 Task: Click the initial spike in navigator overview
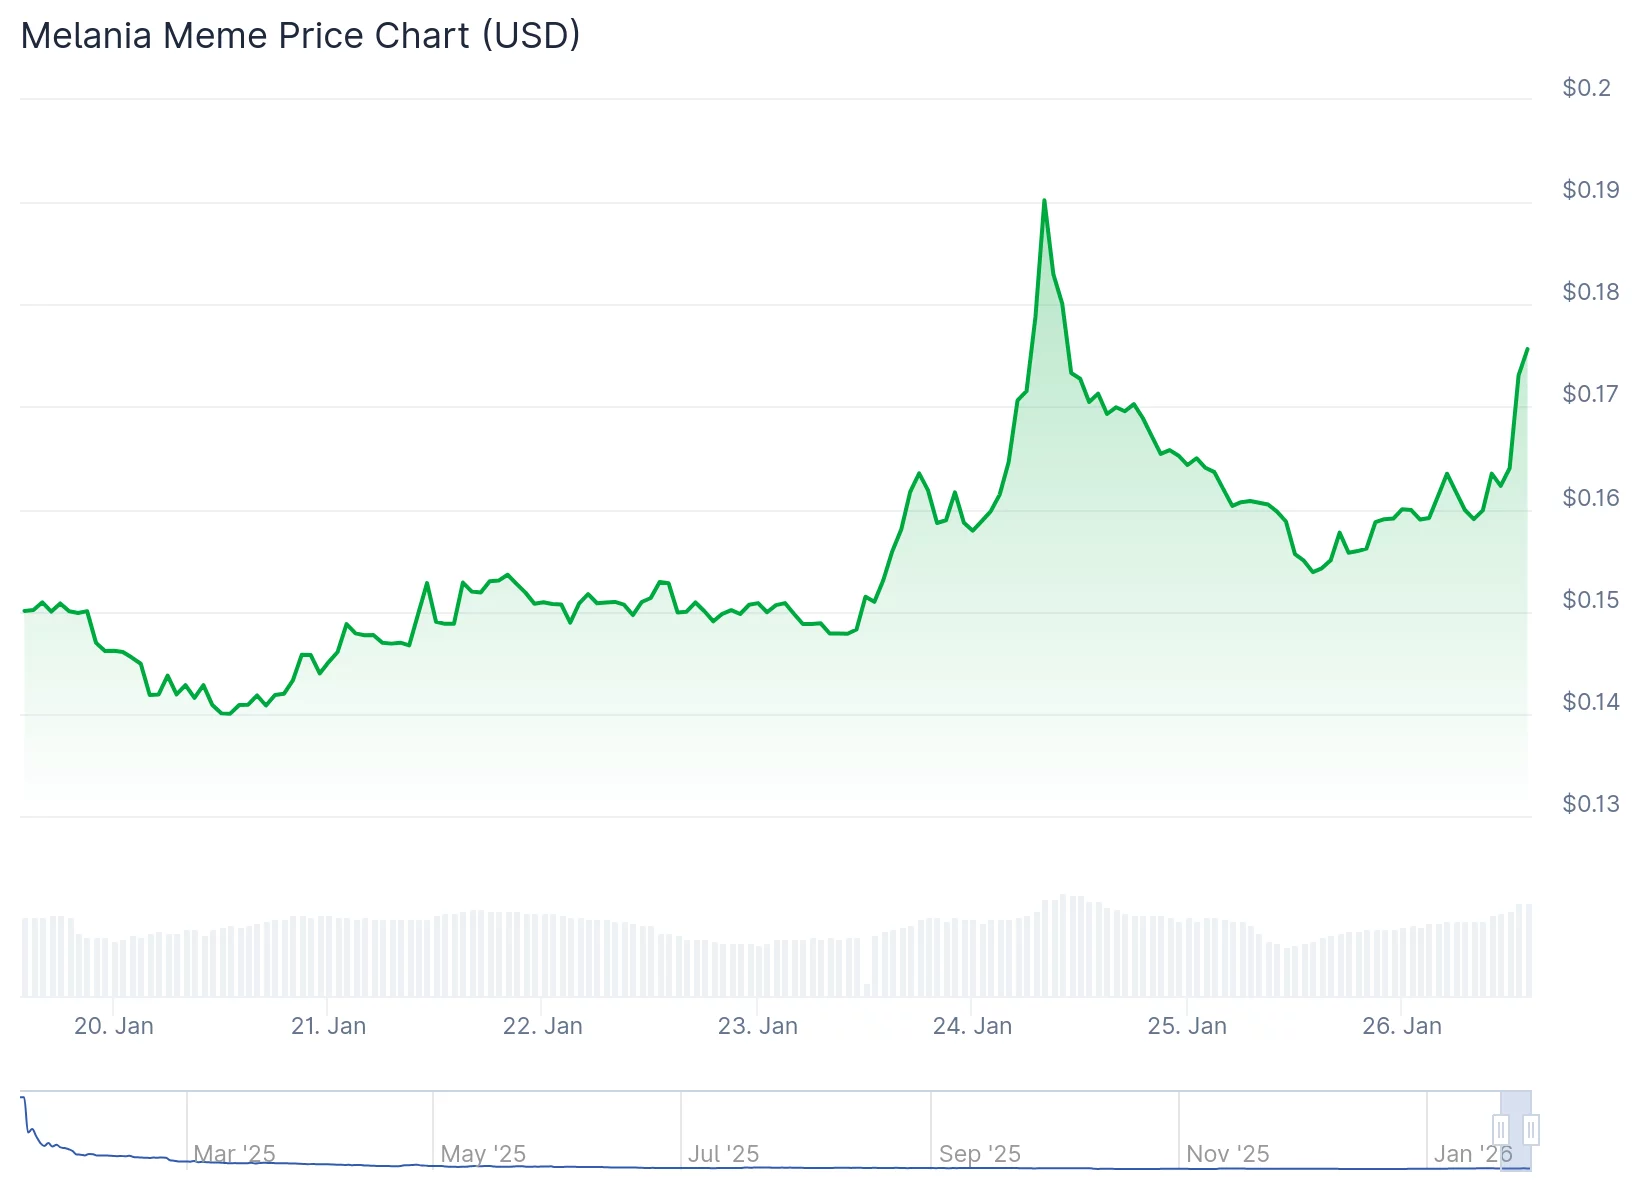tap(24, 1100)
